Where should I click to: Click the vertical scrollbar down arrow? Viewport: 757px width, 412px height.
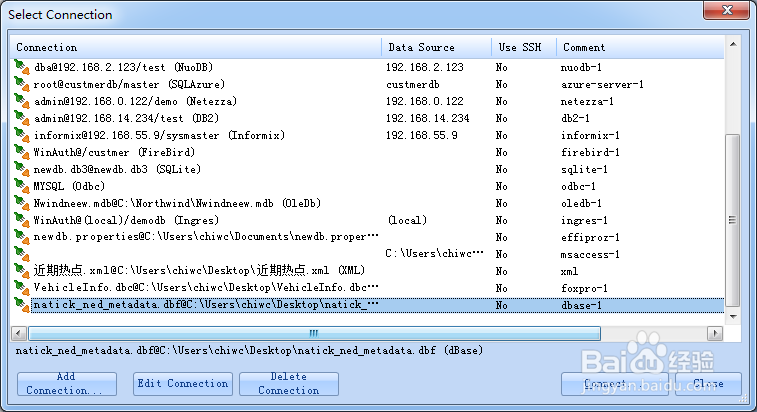coord(733,317)
